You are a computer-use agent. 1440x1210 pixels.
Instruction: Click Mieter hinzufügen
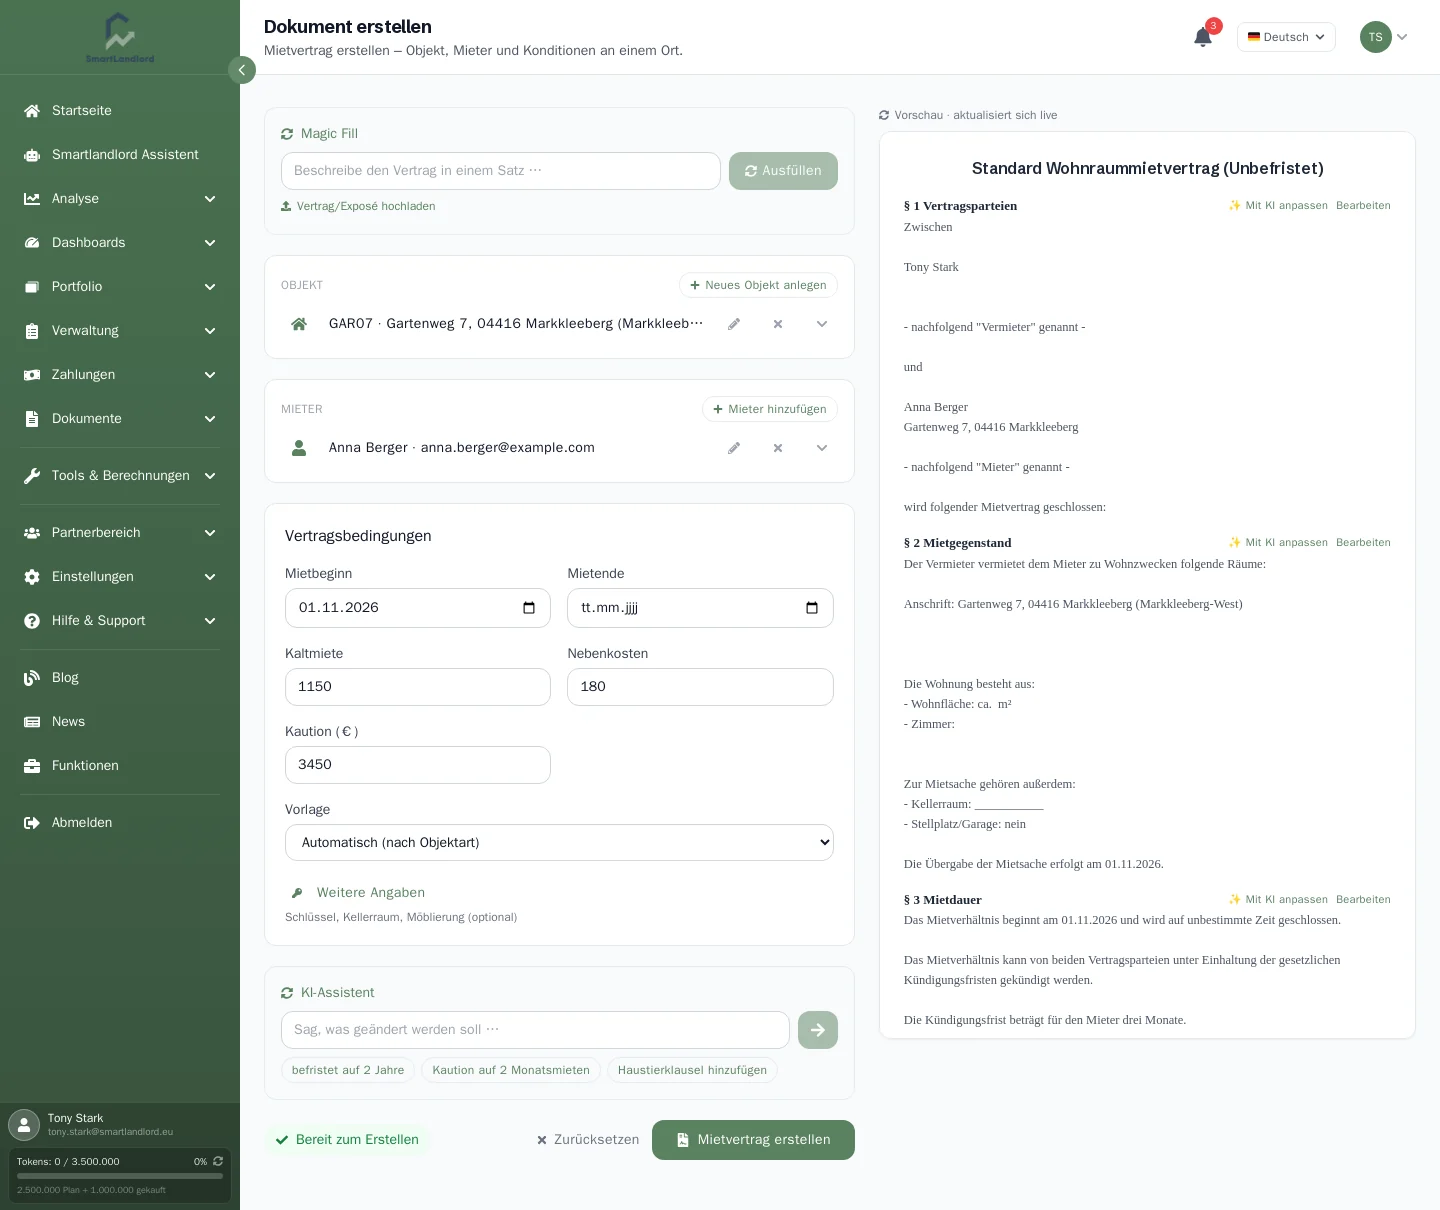(770, 409)
